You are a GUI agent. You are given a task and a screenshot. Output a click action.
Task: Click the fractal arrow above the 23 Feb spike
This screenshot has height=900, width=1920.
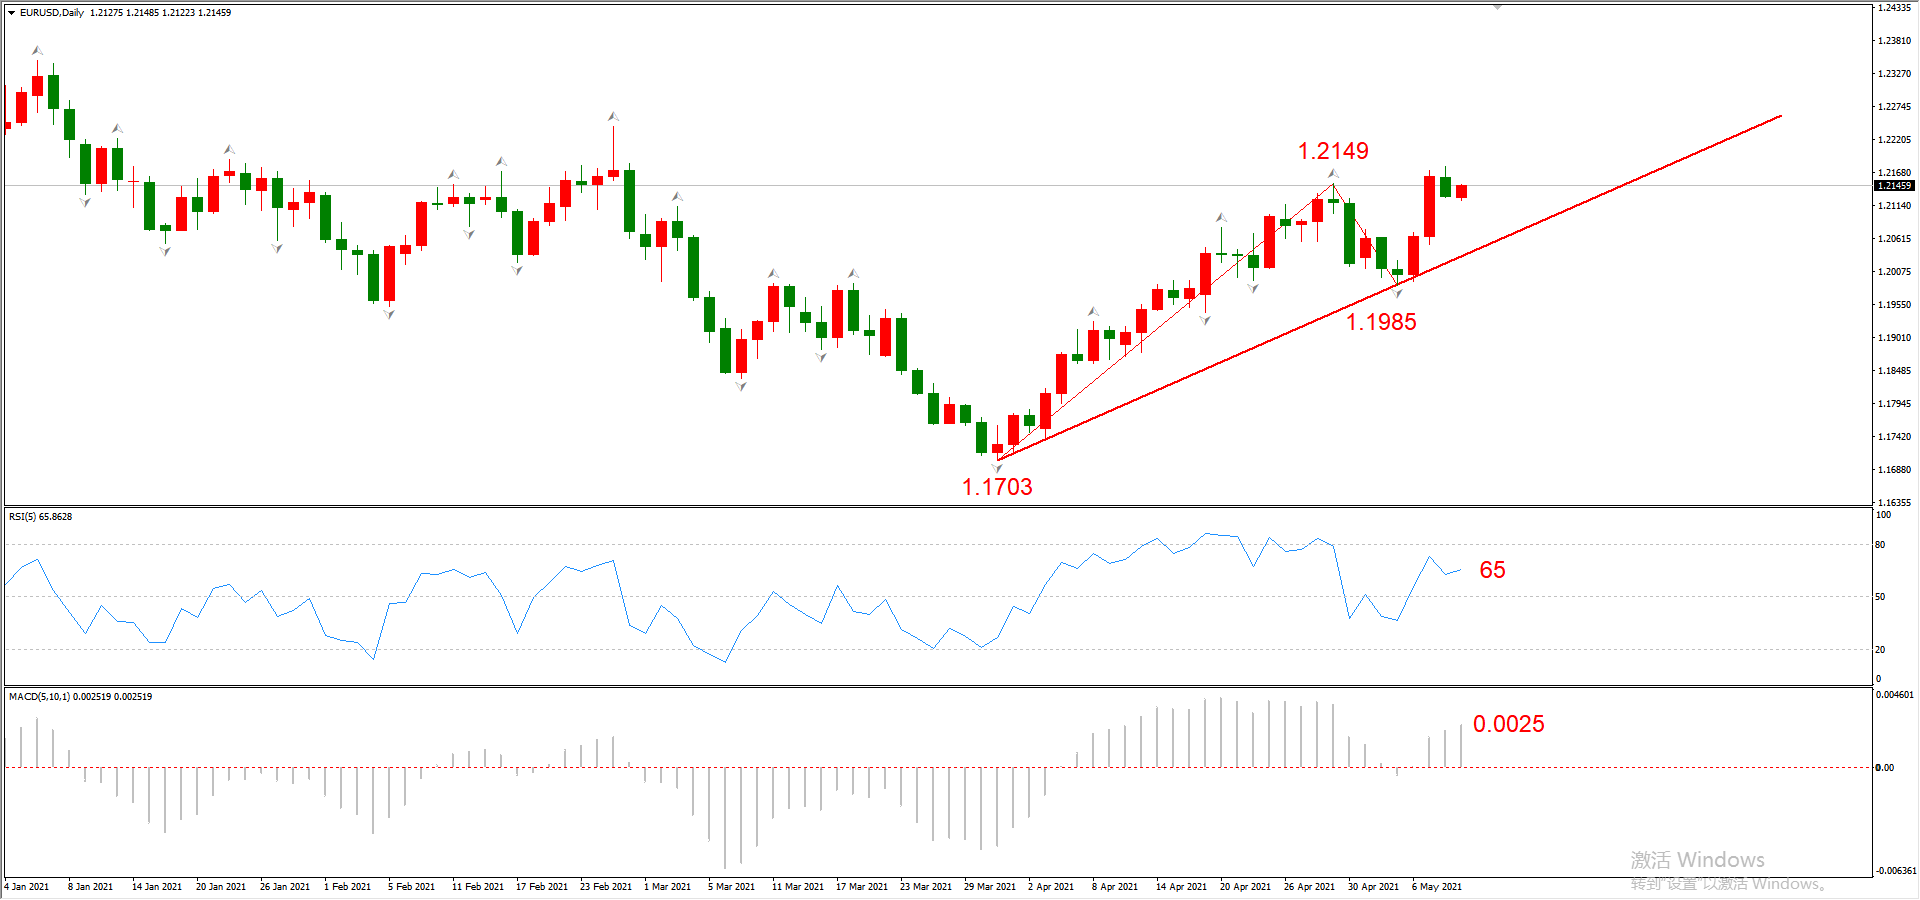(613, 117)
